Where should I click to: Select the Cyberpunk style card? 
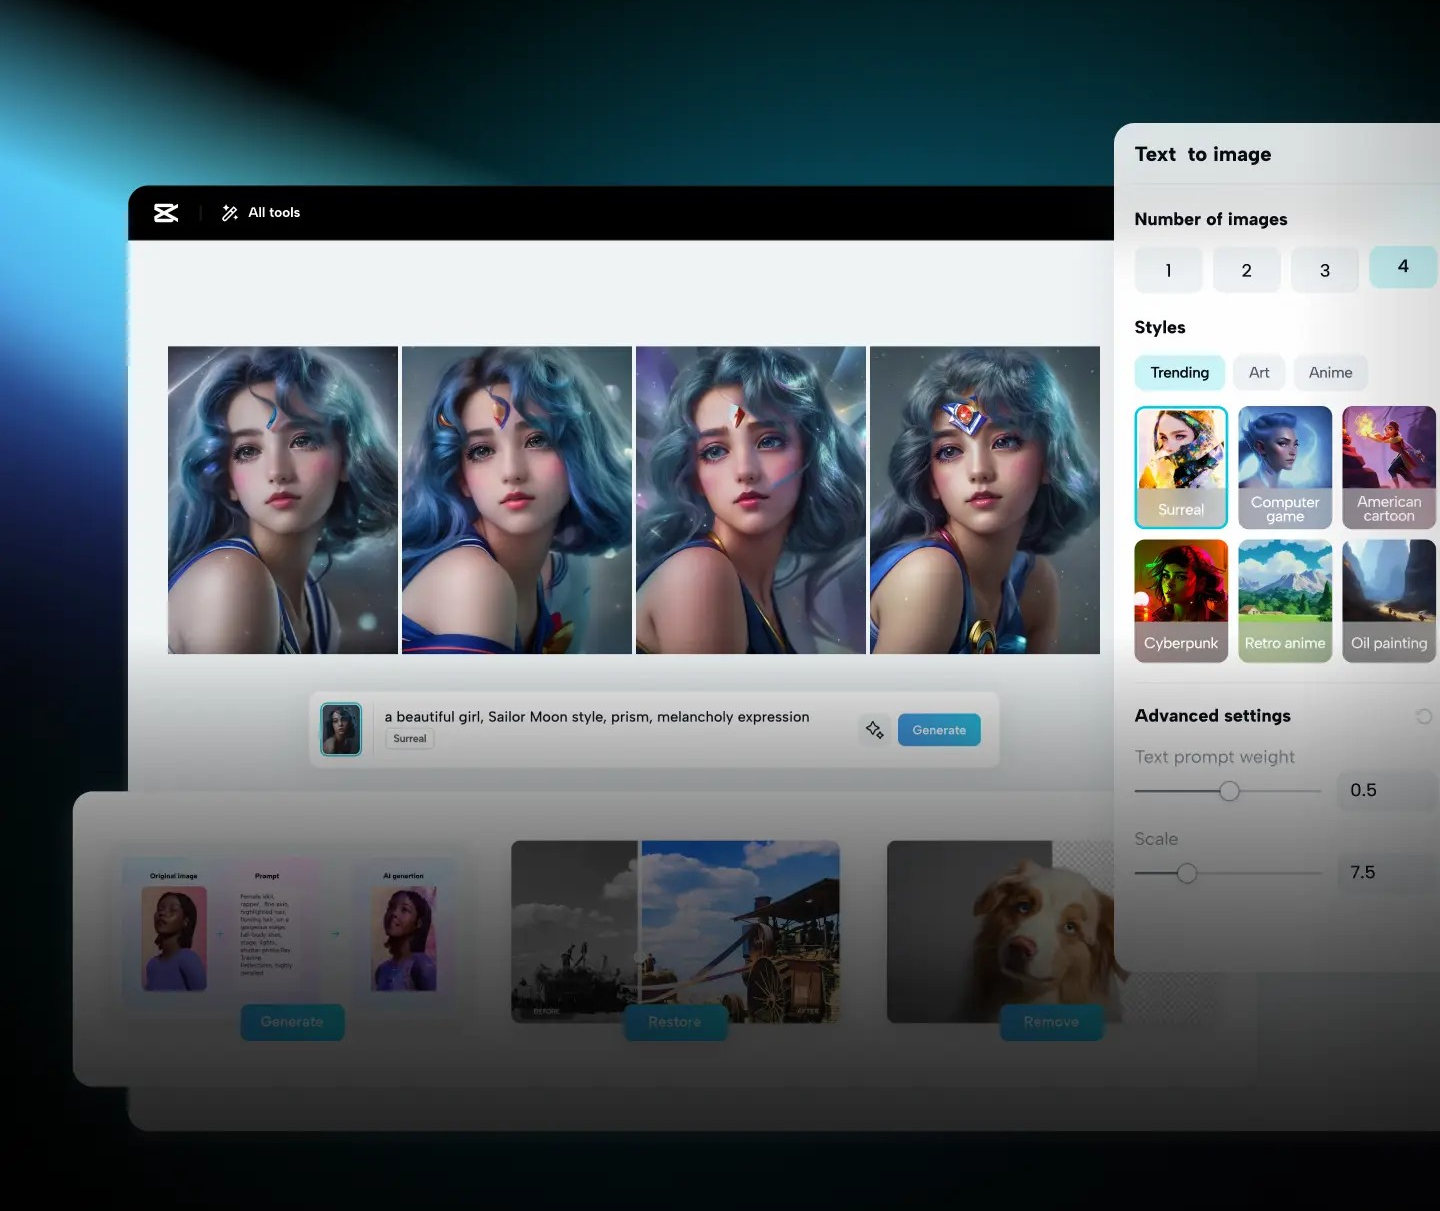point(1181,601)
